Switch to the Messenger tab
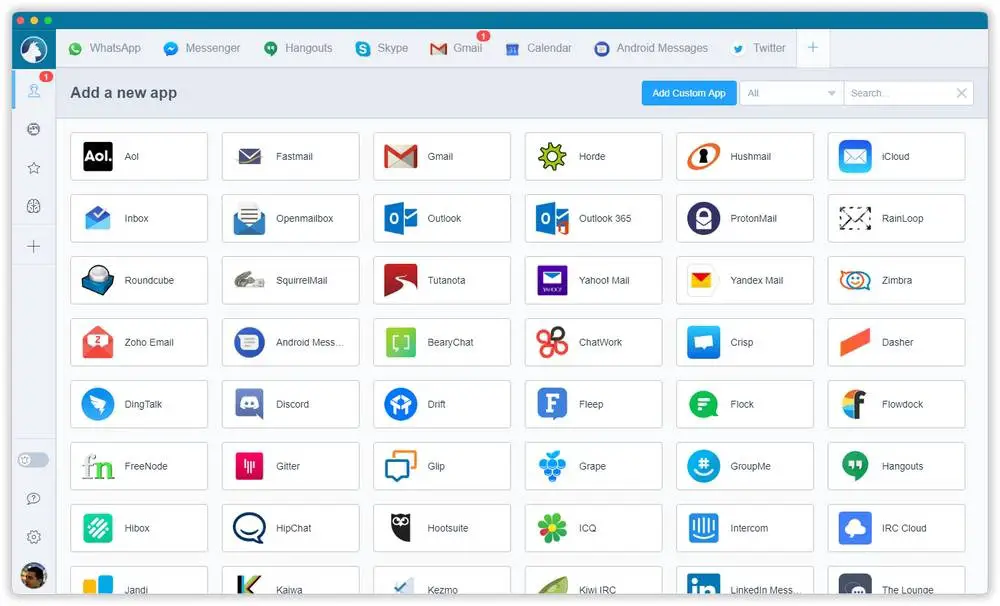 [x=202, y=48]
